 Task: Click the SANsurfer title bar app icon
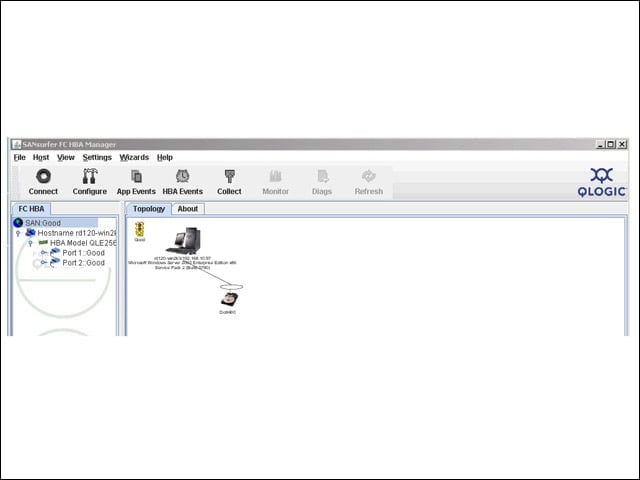[17, 144]
